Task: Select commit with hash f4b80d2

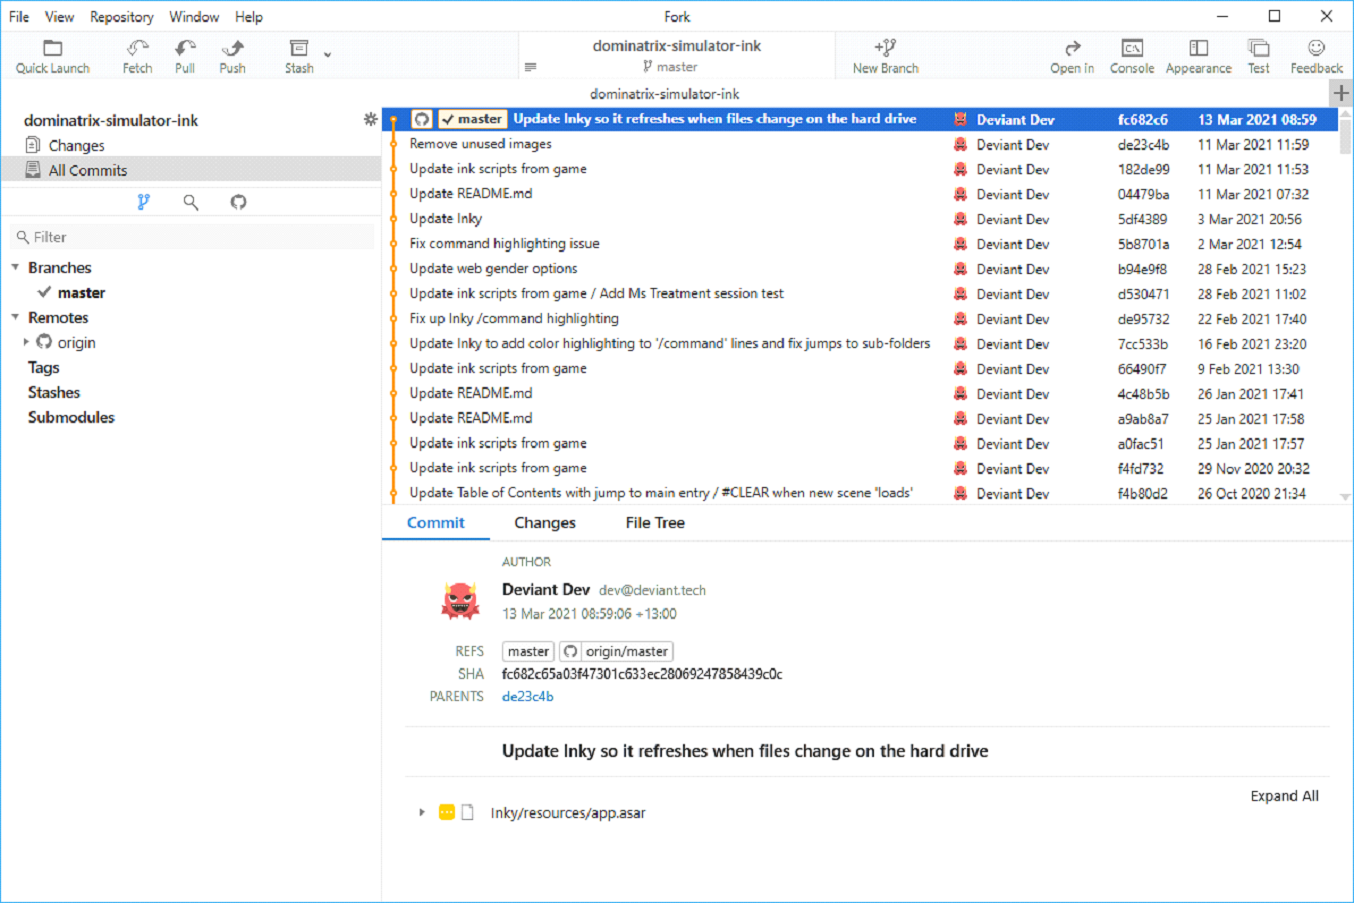Action: (x=860, y=493)
